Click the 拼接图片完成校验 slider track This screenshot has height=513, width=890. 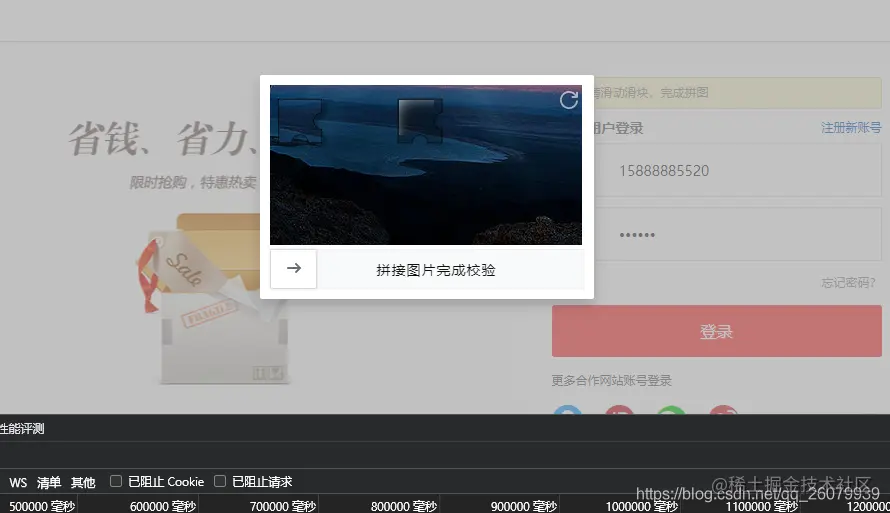pos(427,270)
